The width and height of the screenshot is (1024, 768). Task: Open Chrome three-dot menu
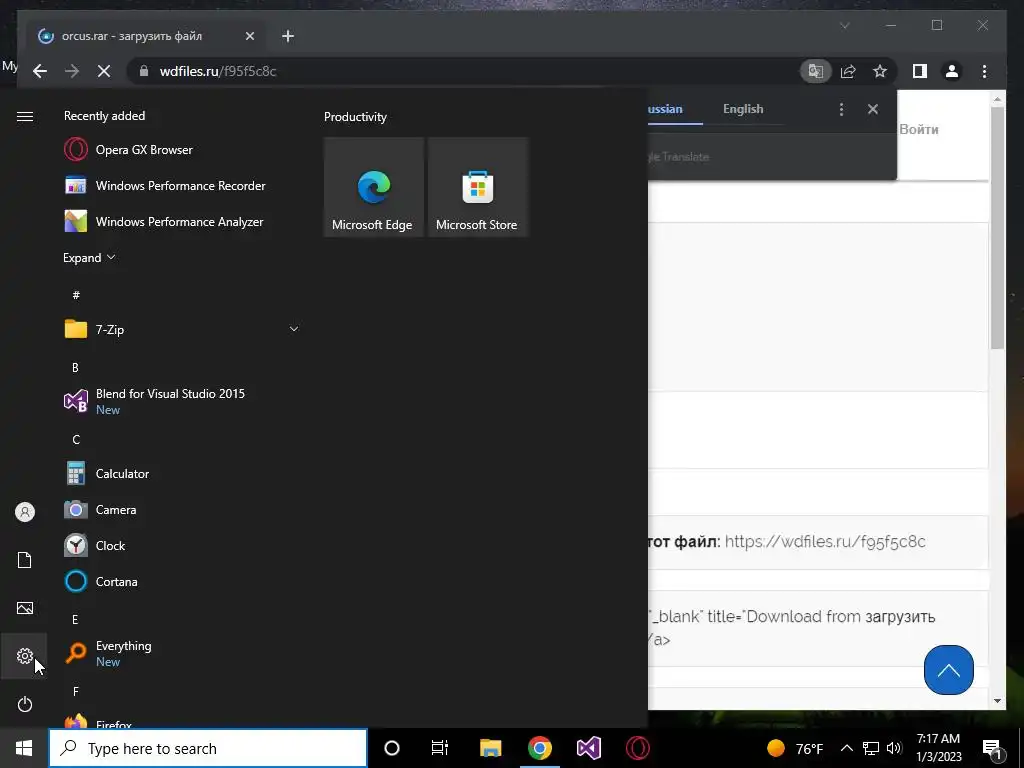(x=985, y=71)
